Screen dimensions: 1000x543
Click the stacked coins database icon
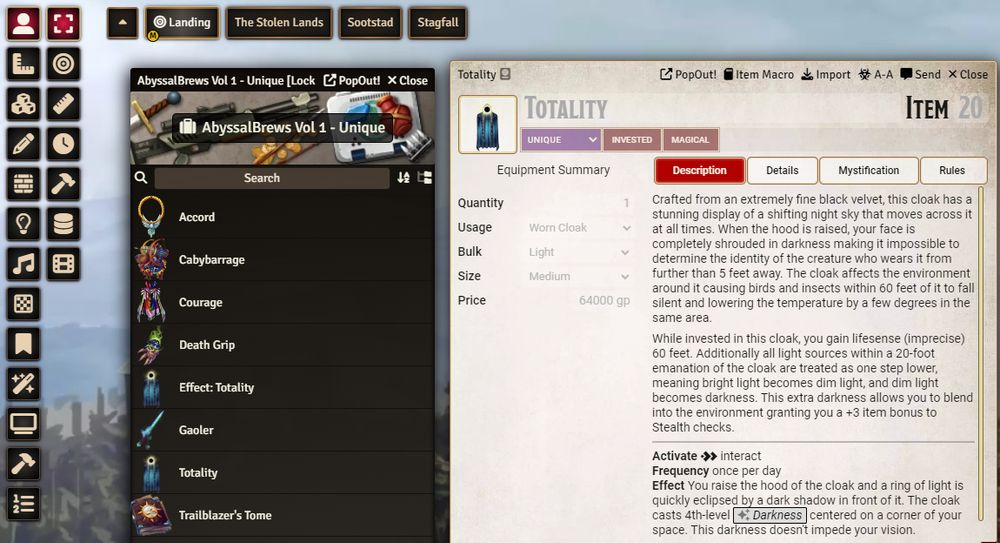coord(63,224)
